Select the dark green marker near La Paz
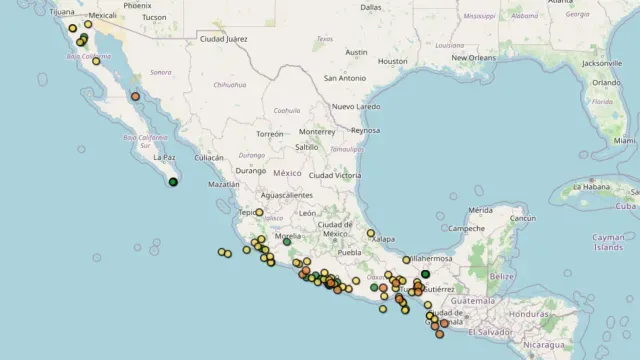Viewport: 640px width, 360px height. point(173,182)
